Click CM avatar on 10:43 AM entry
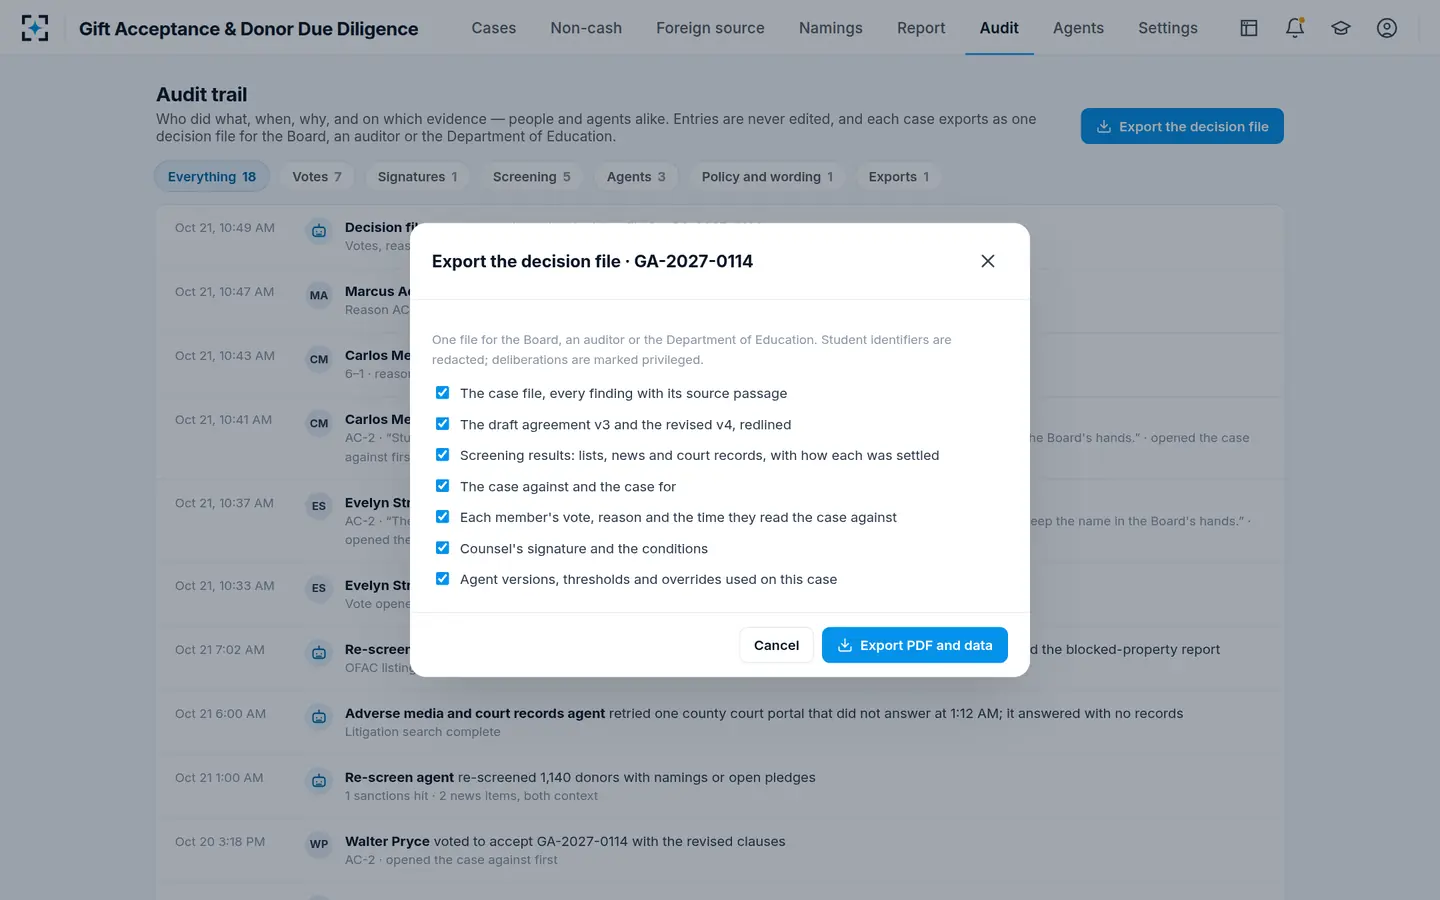This screenshot has width=1440, height=900. pos(319,359)
